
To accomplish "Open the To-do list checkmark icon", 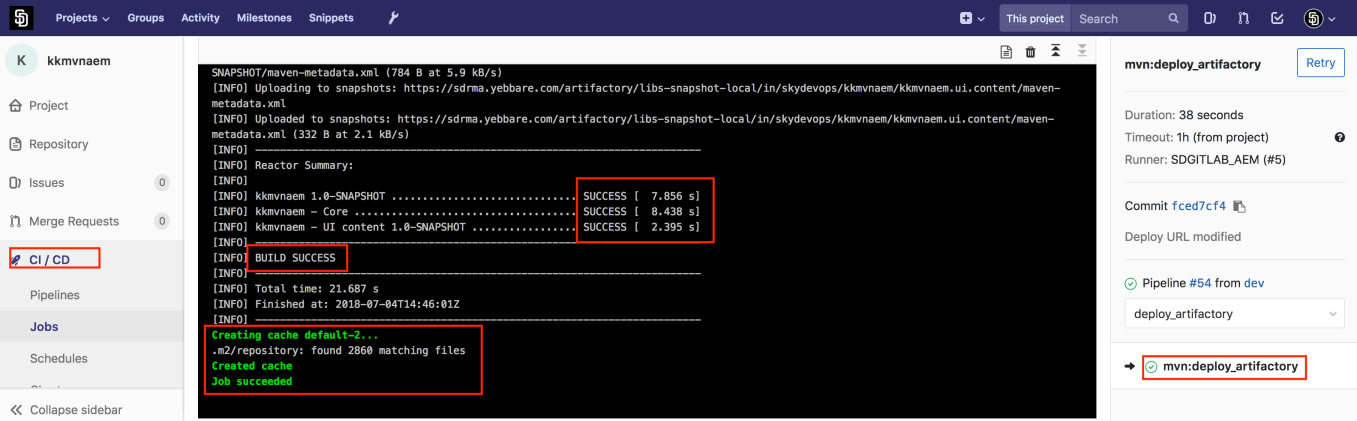I will 1277,18.
